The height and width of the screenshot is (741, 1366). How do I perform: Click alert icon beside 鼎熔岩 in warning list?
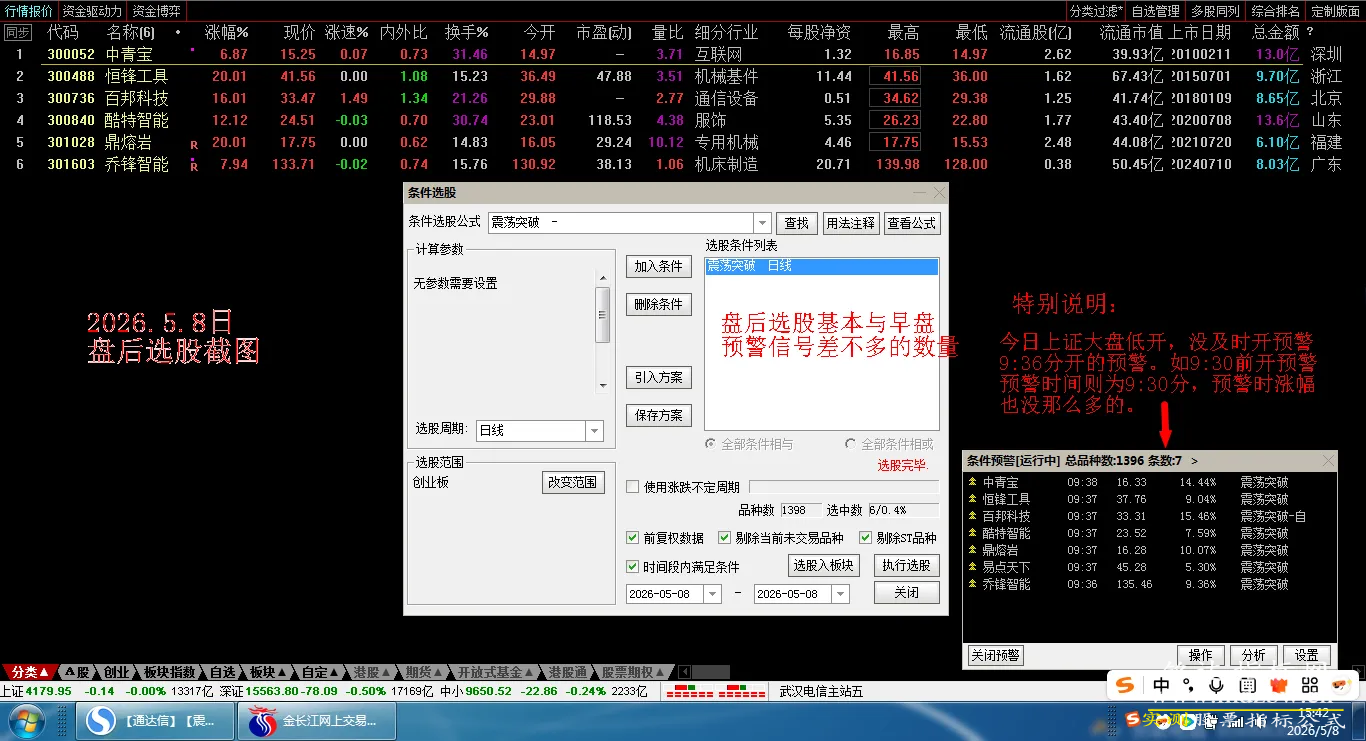tap(973, 550)
